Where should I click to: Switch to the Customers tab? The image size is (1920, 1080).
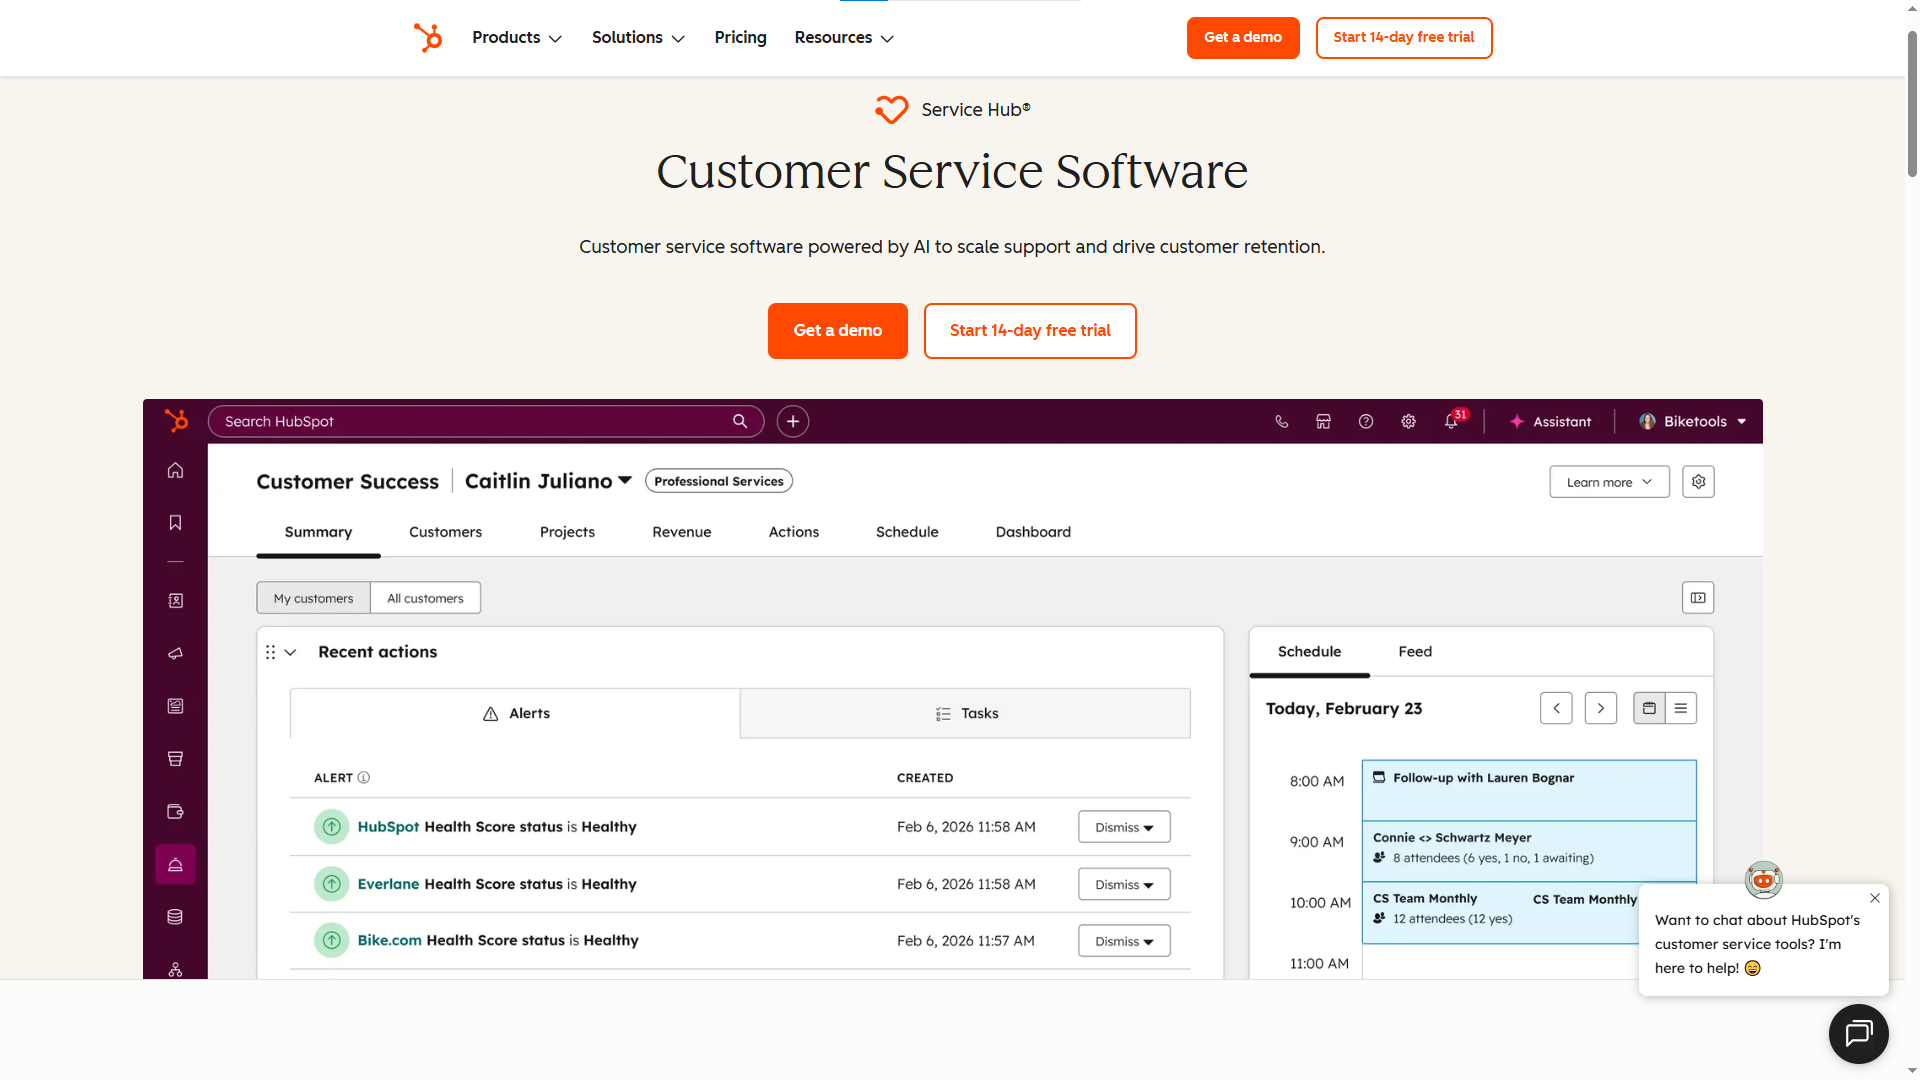[445, 532]
